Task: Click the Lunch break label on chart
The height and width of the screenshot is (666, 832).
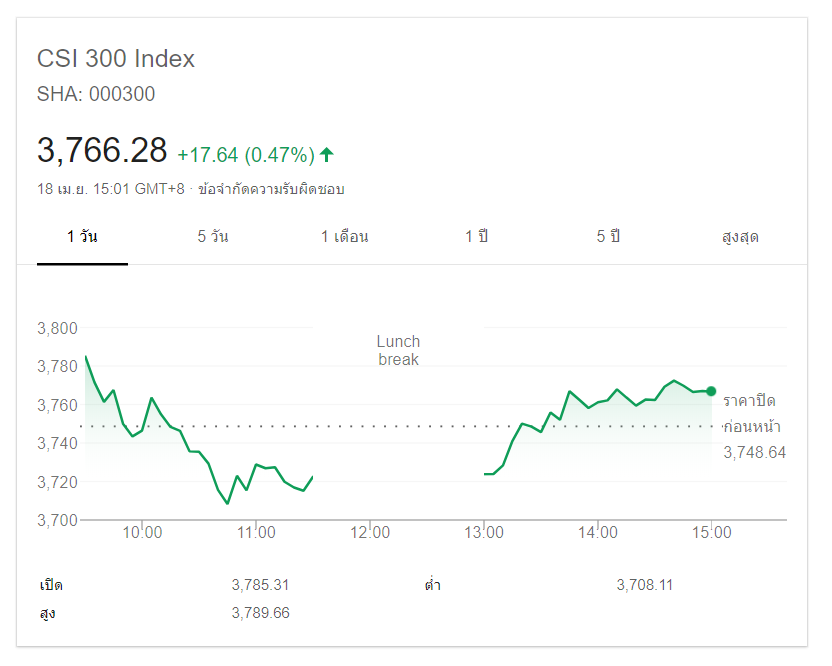Action: coord(398,350)
